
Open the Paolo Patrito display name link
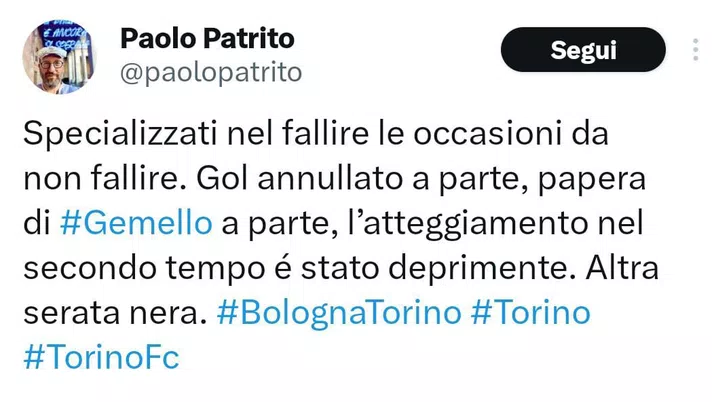208,39
